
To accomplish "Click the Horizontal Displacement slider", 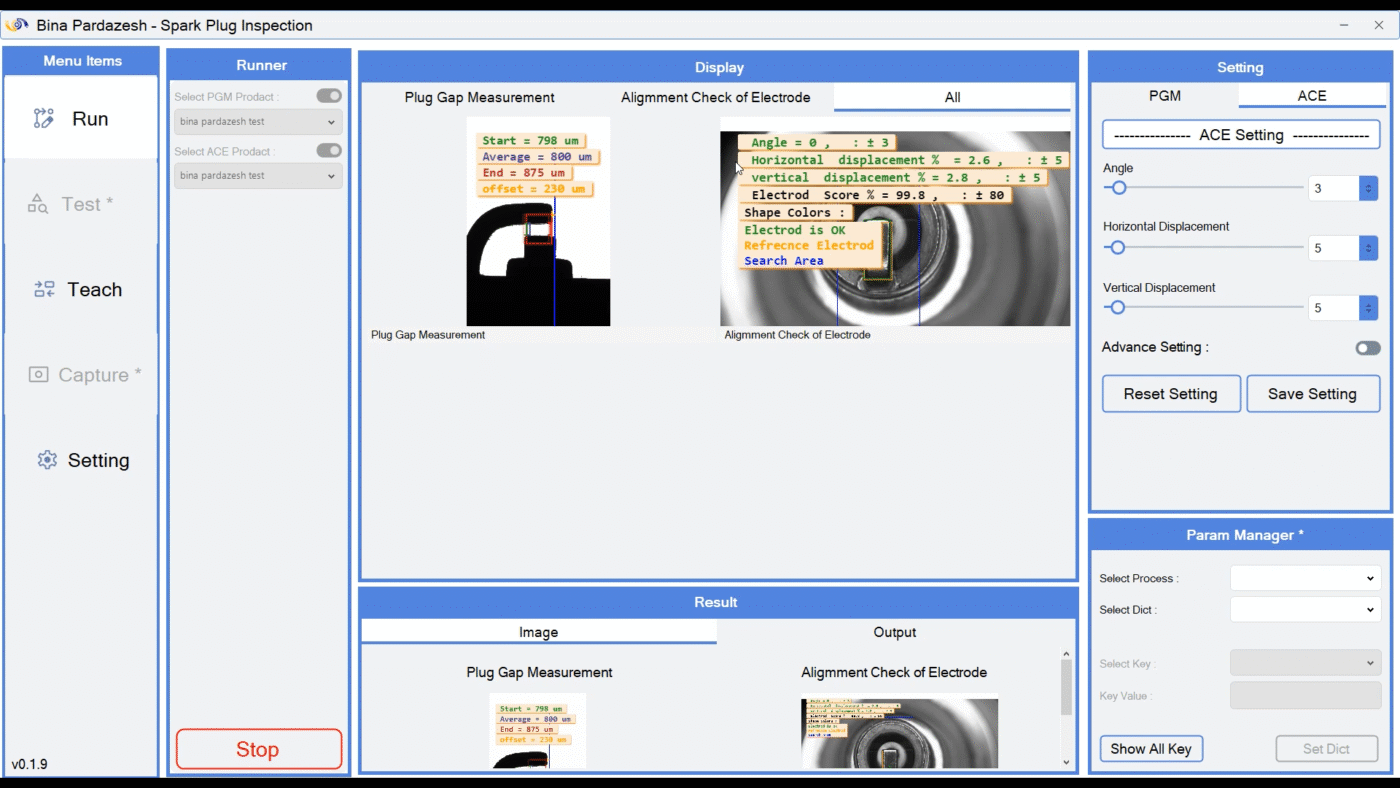I will (1203, 248).
